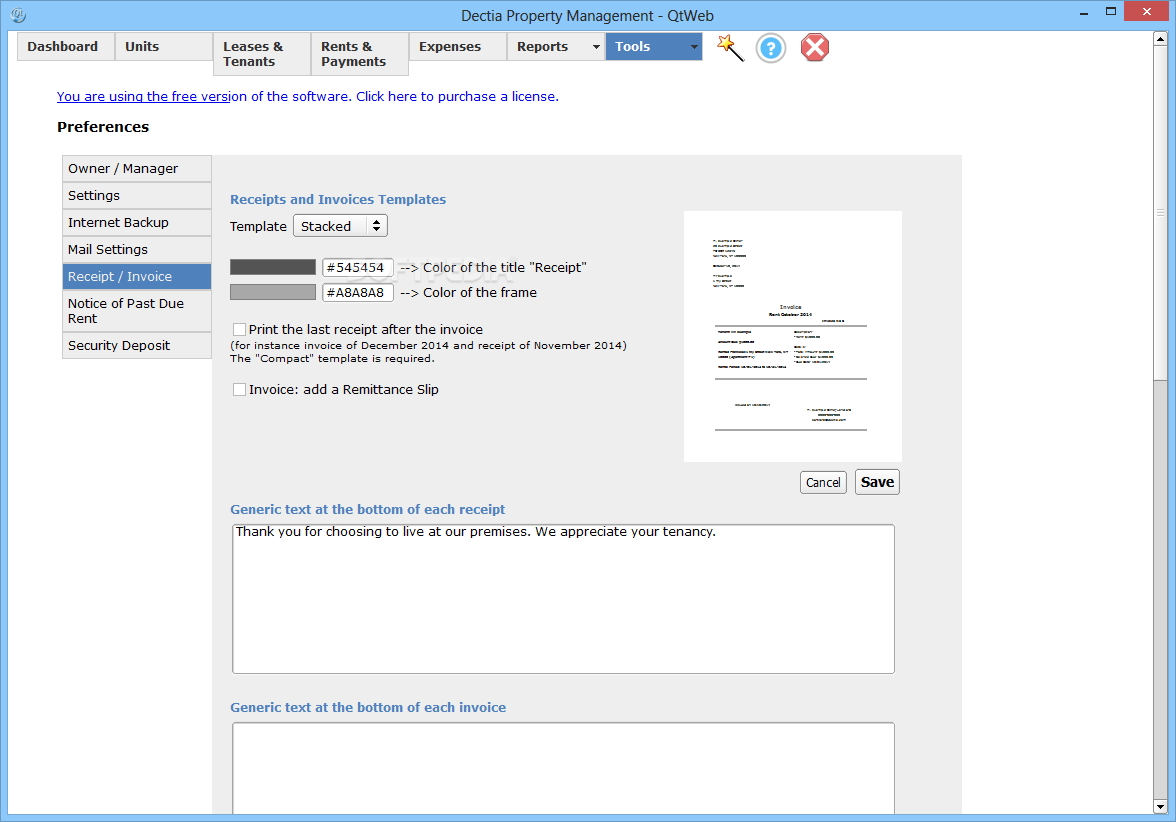Open Rents & Payments tab
Image resolution: width=1176 pixels, height=822 pixels.
[360, 54]
